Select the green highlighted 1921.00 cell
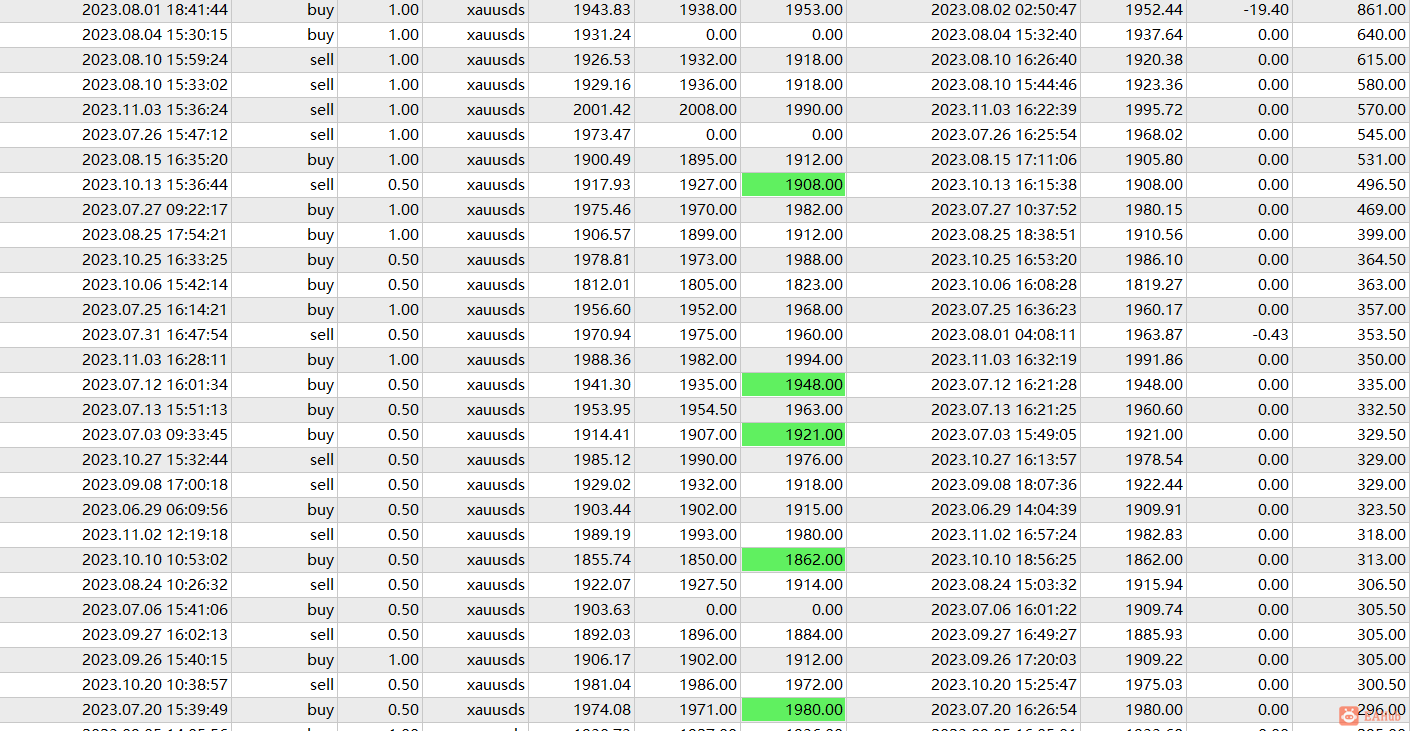Image resolution: width=1410 pixels, height=731 pixels. 793,435
